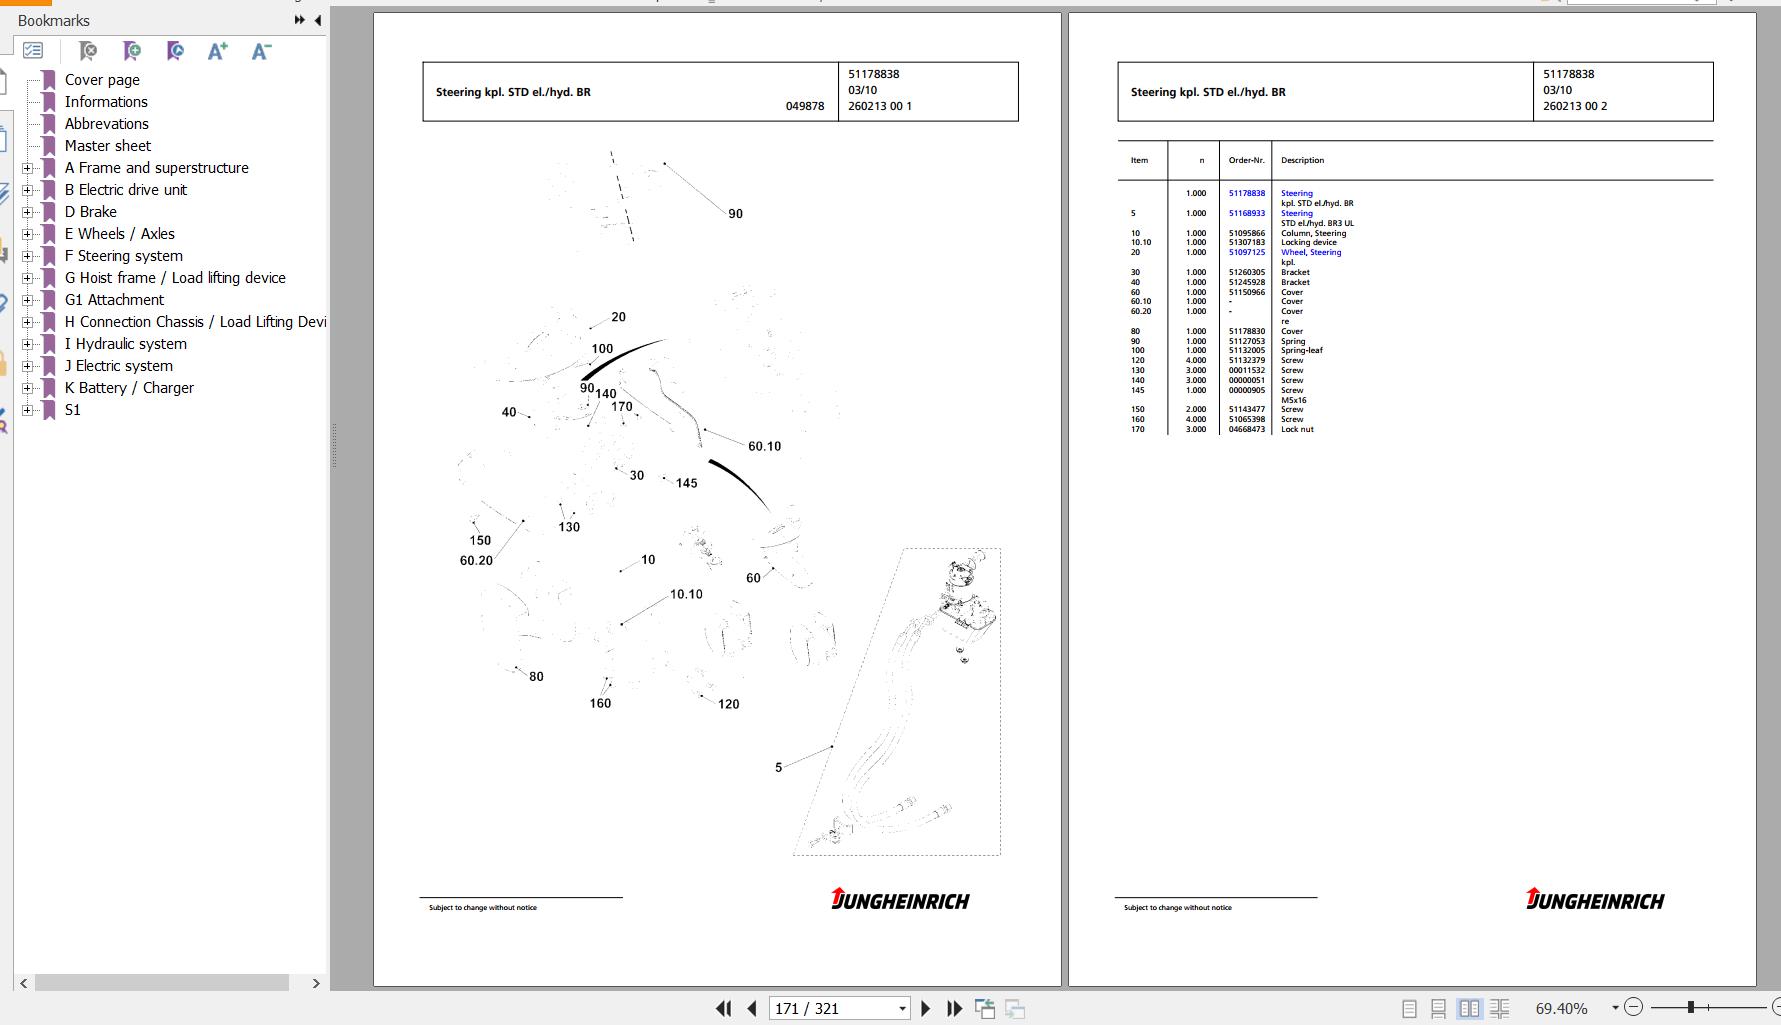The height and width of the screenshot is (1025, 1781).
Task: Collapse the bookmarks panel with left arrow
Action: click(x=318, y=20)
